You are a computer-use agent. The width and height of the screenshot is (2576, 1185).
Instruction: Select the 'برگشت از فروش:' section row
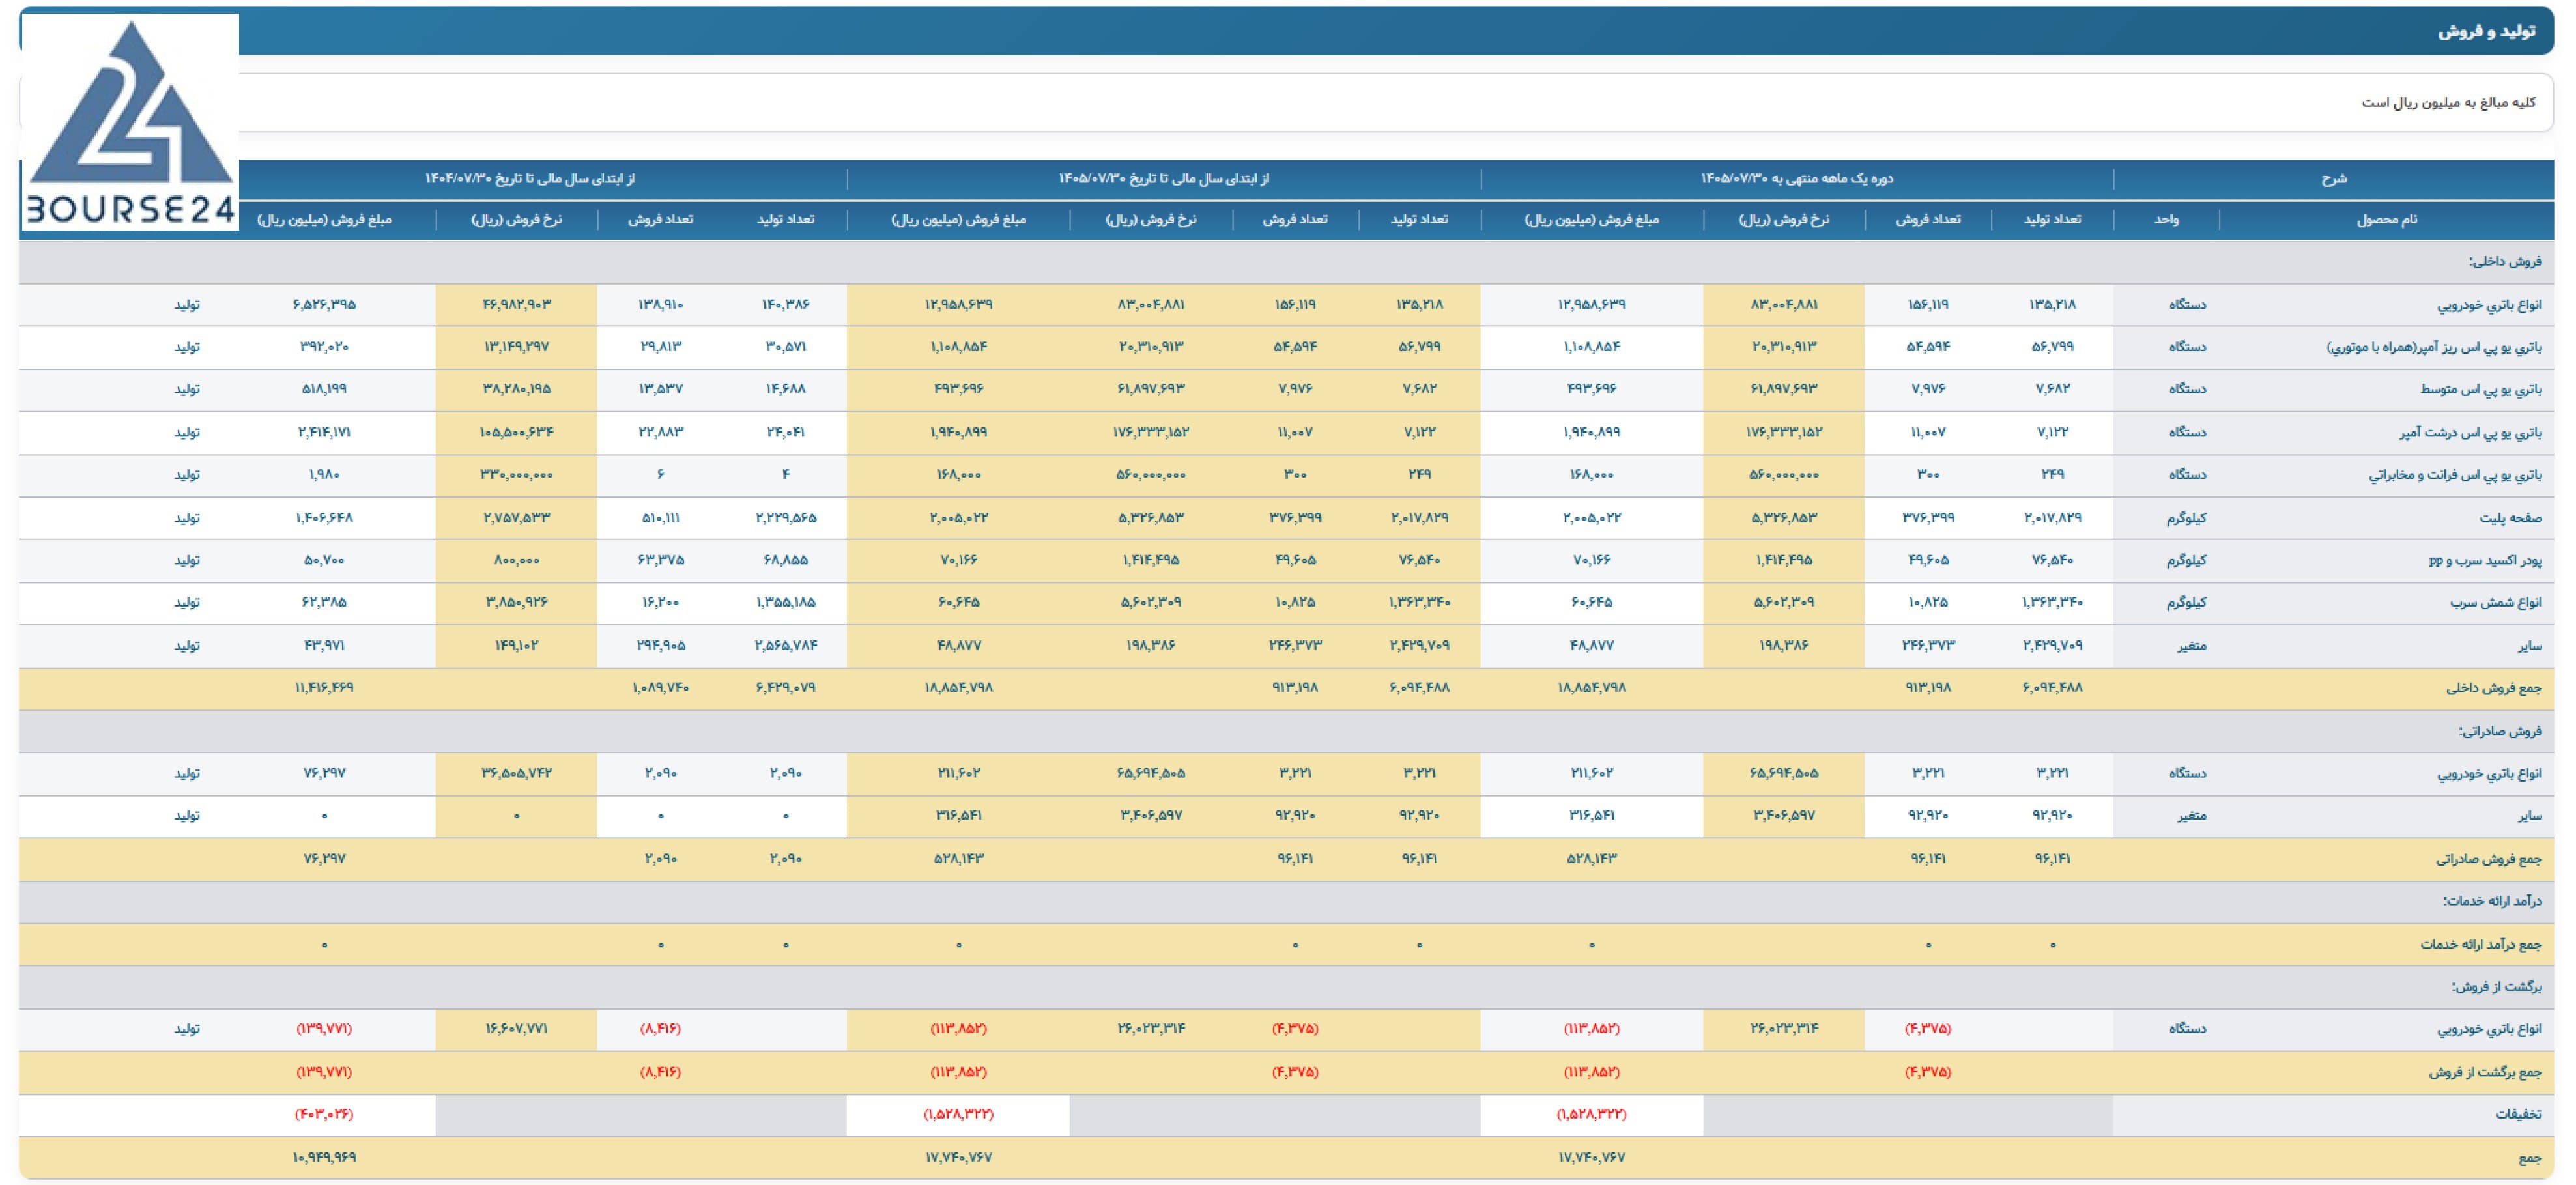click(1286, 987)
